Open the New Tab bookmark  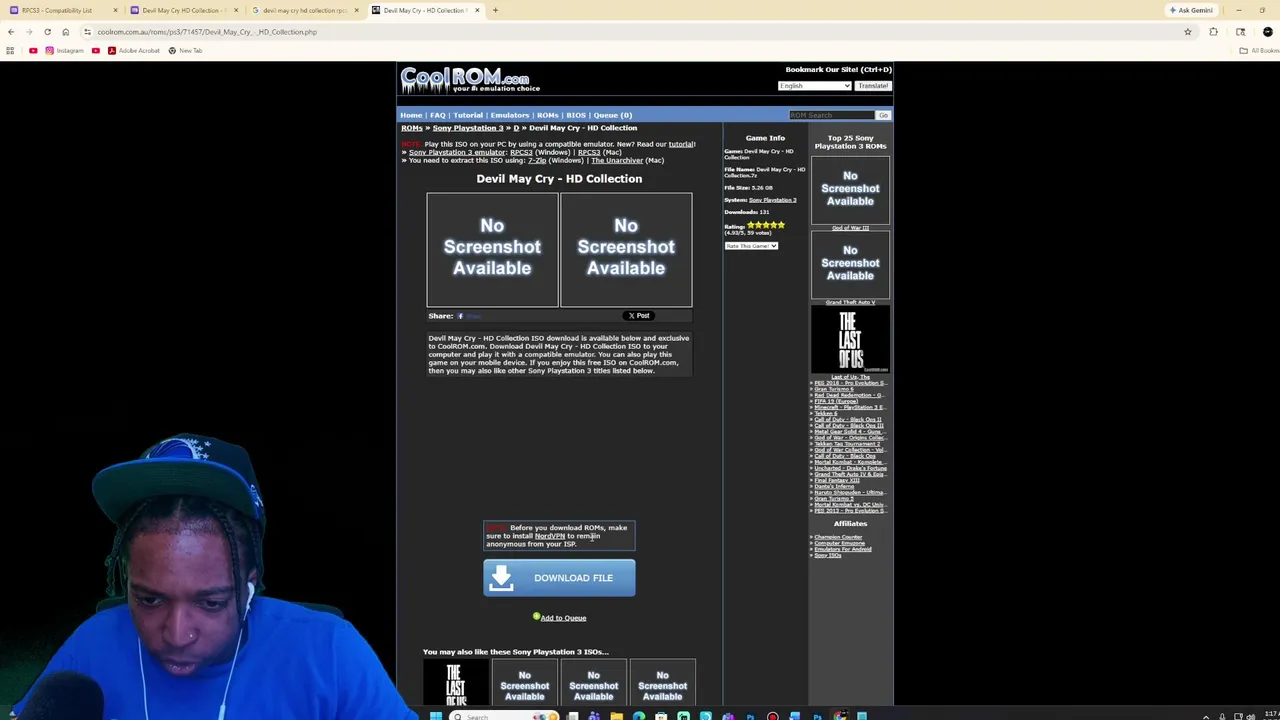coord(185,50)
